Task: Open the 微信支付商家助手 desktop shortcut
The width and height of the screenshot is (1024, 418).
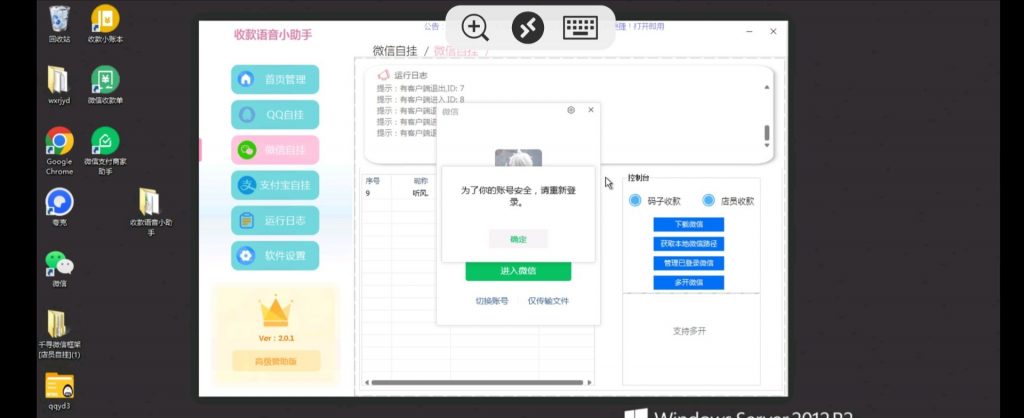Action: pos(105,142)
